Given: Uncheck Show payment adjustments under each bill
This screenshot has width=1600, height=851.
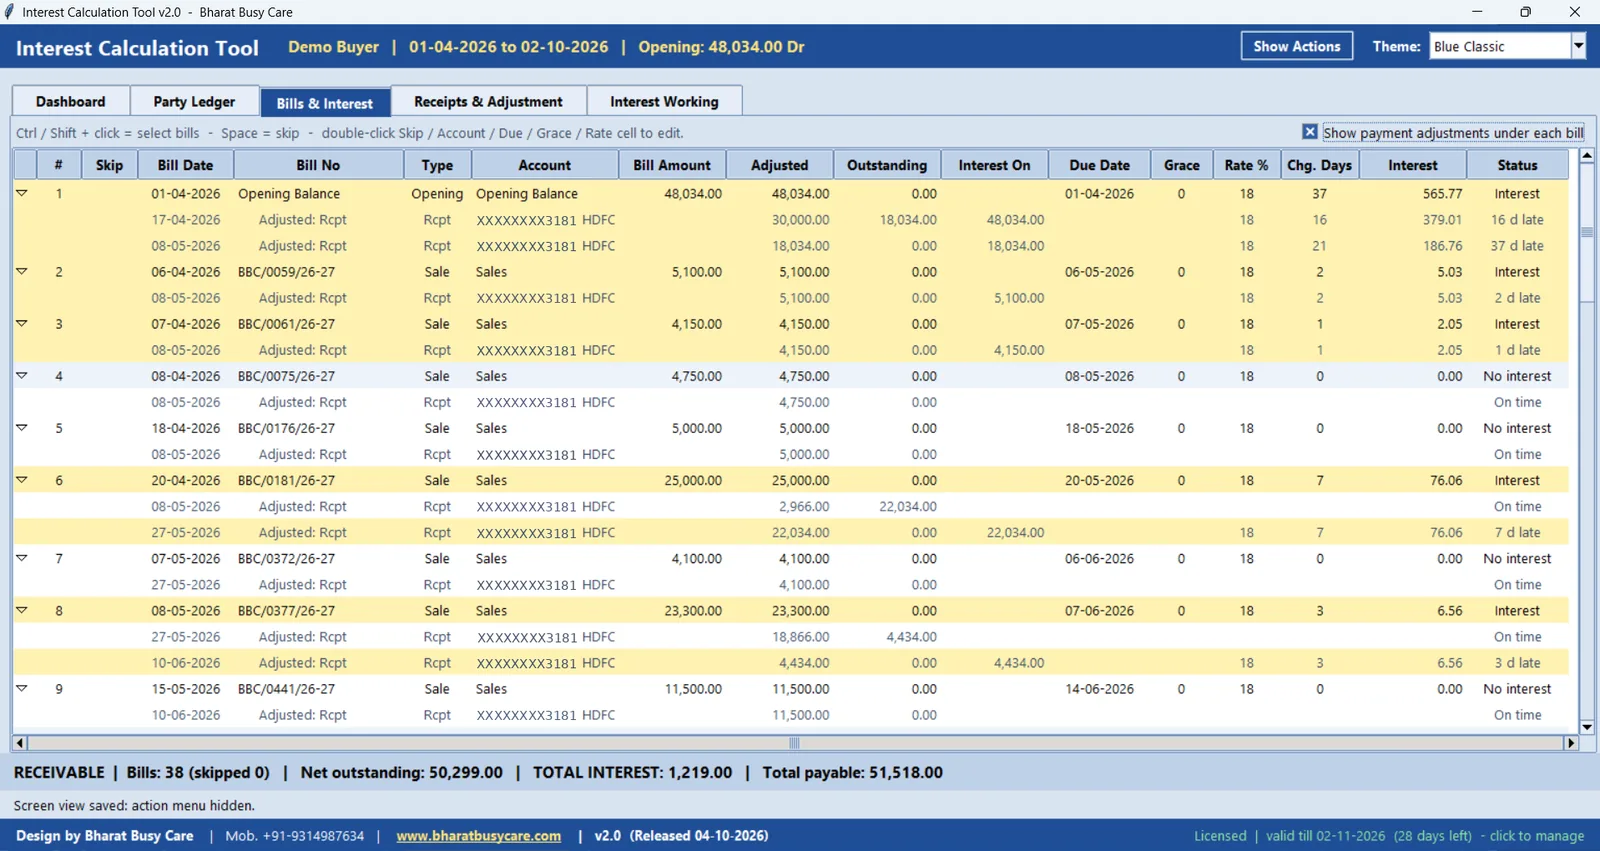Looking at the screenshot, I should pyautogui.click(x=1309, y=132).
